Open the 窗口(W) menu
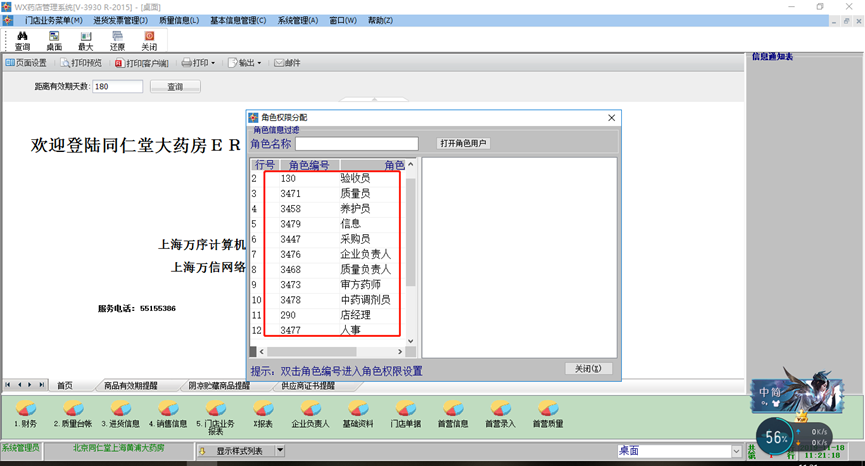 tap(343, 20)
